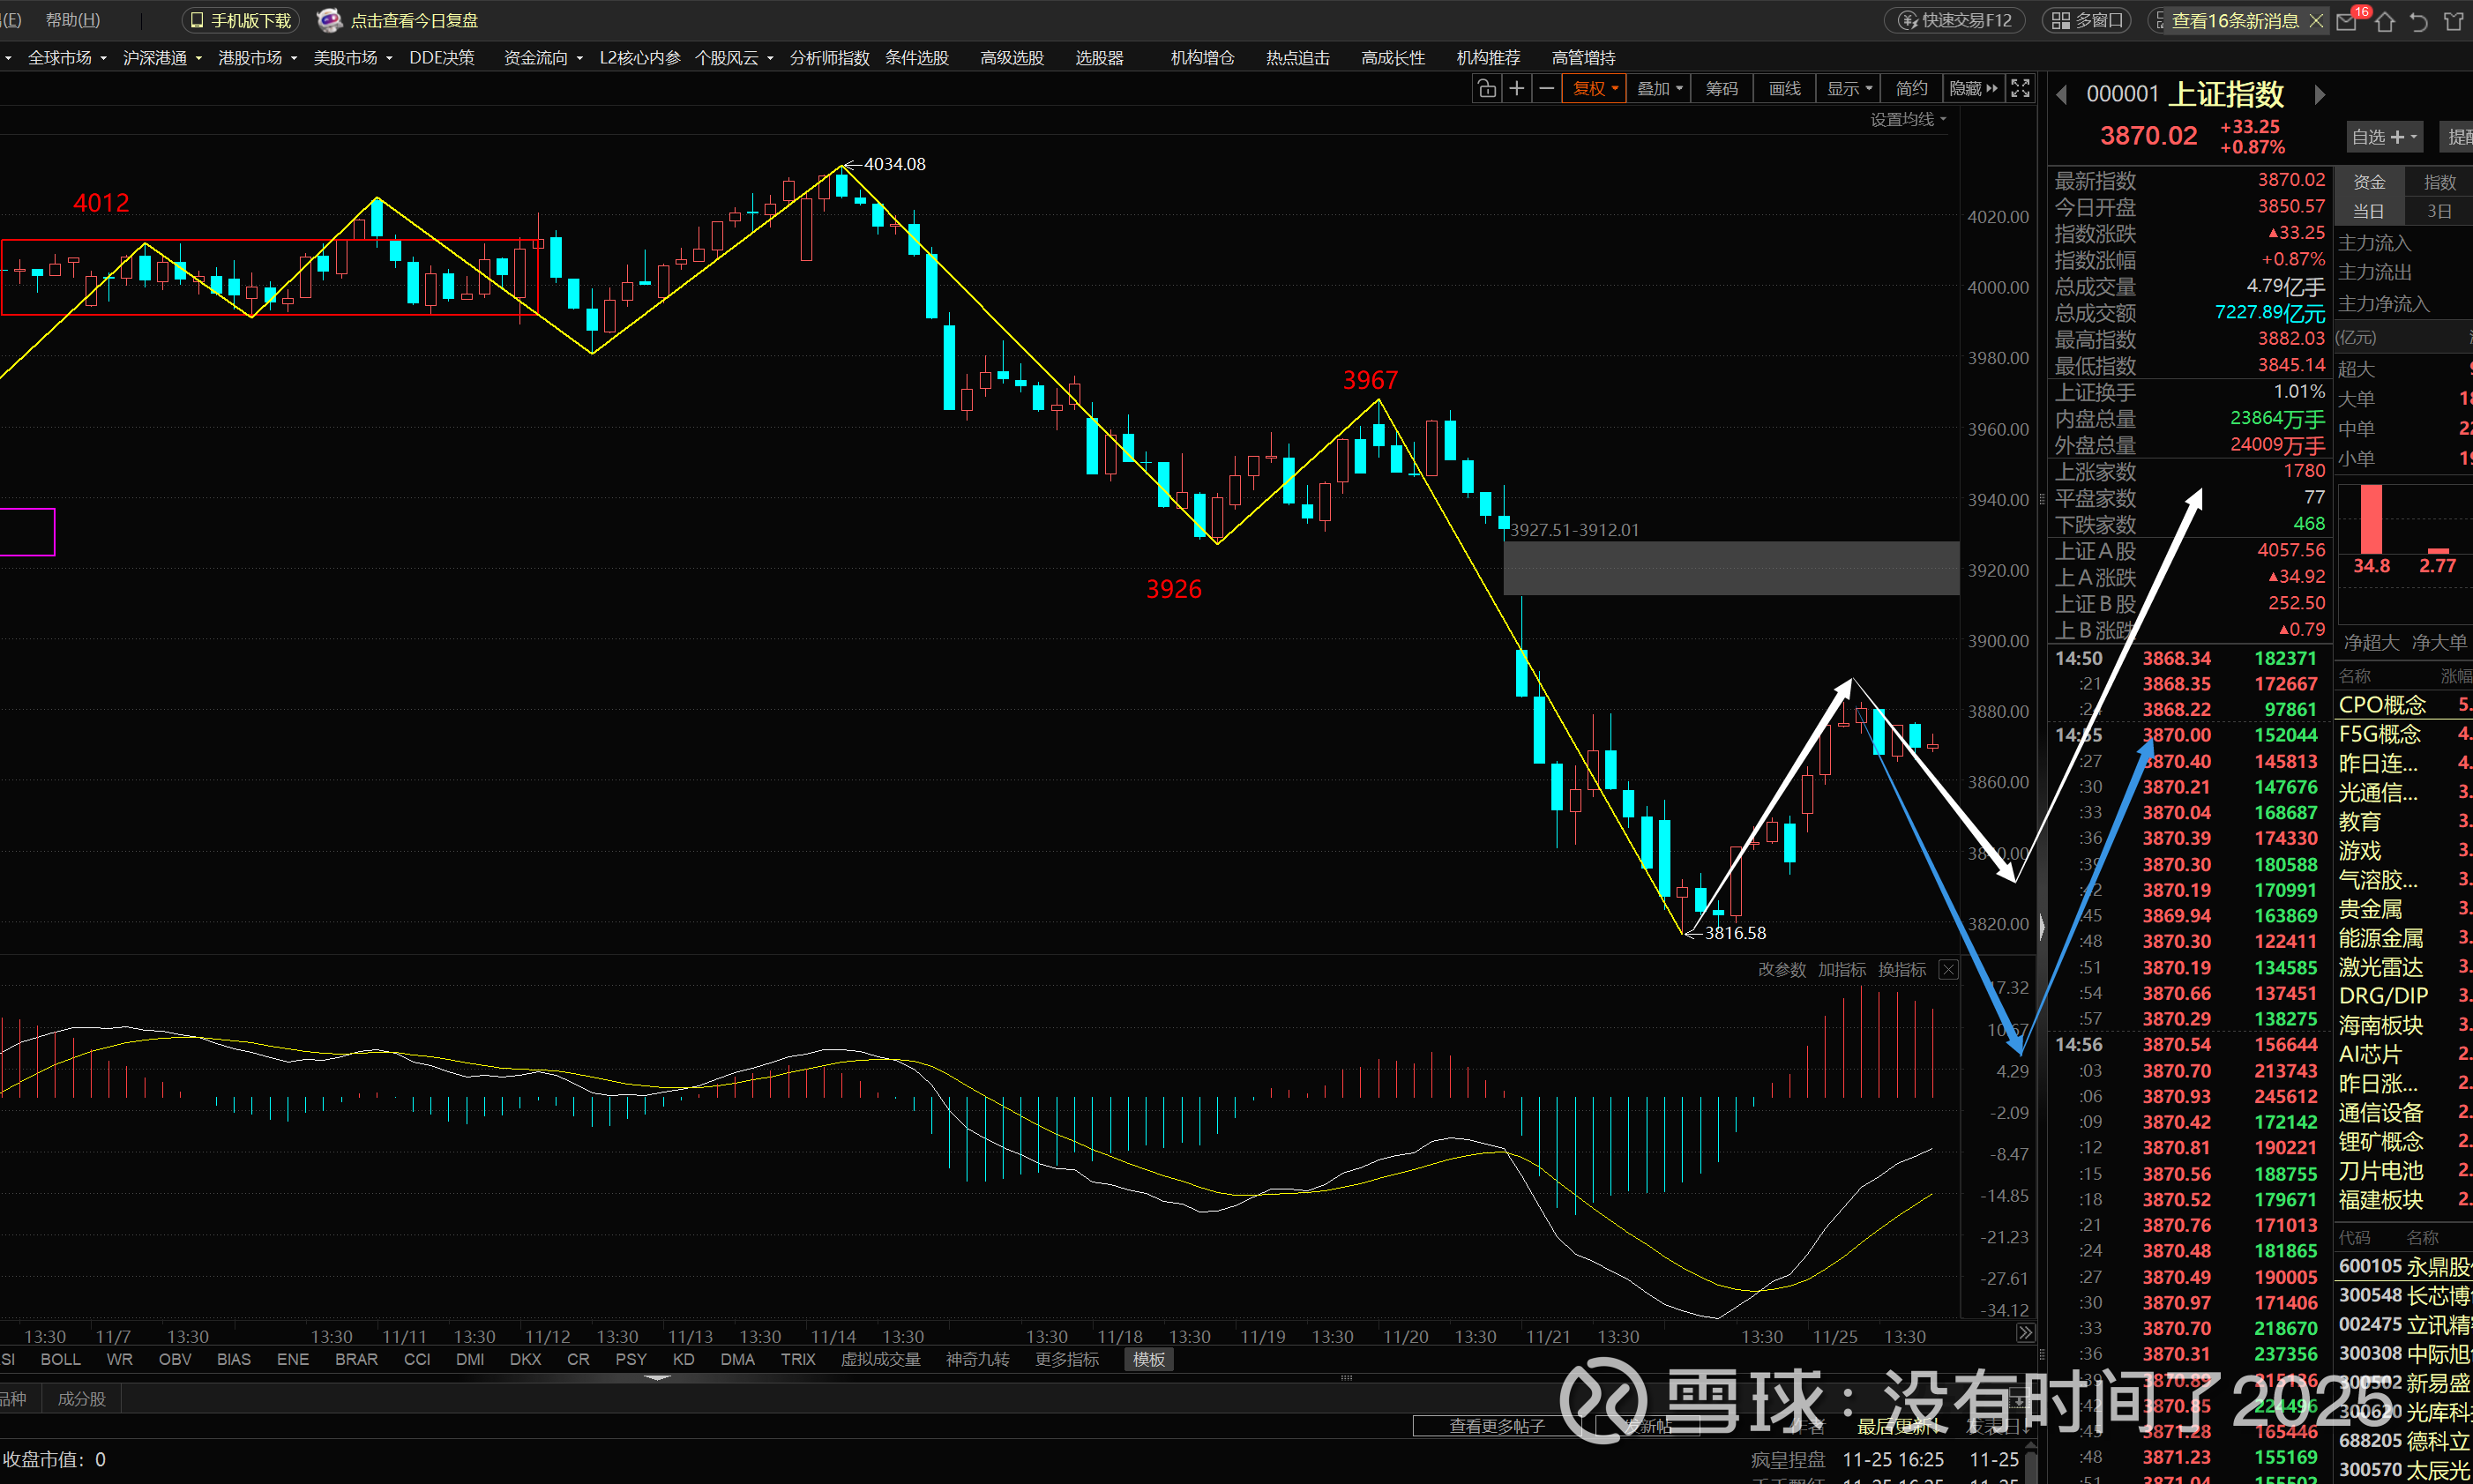Select the MACD-row KD indicator tab

683,1359
